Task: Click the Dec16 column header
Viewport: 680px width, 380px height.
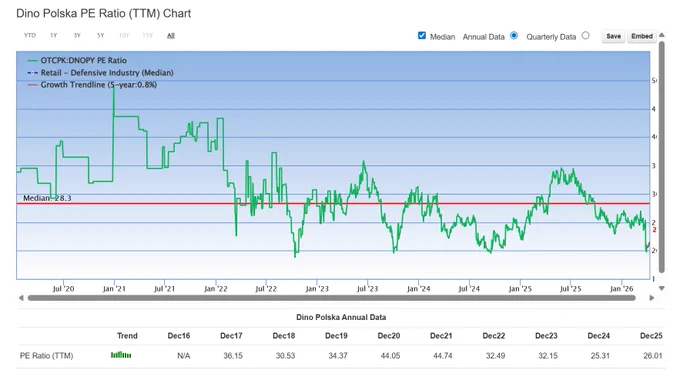Action: click(x=179, y=336)
